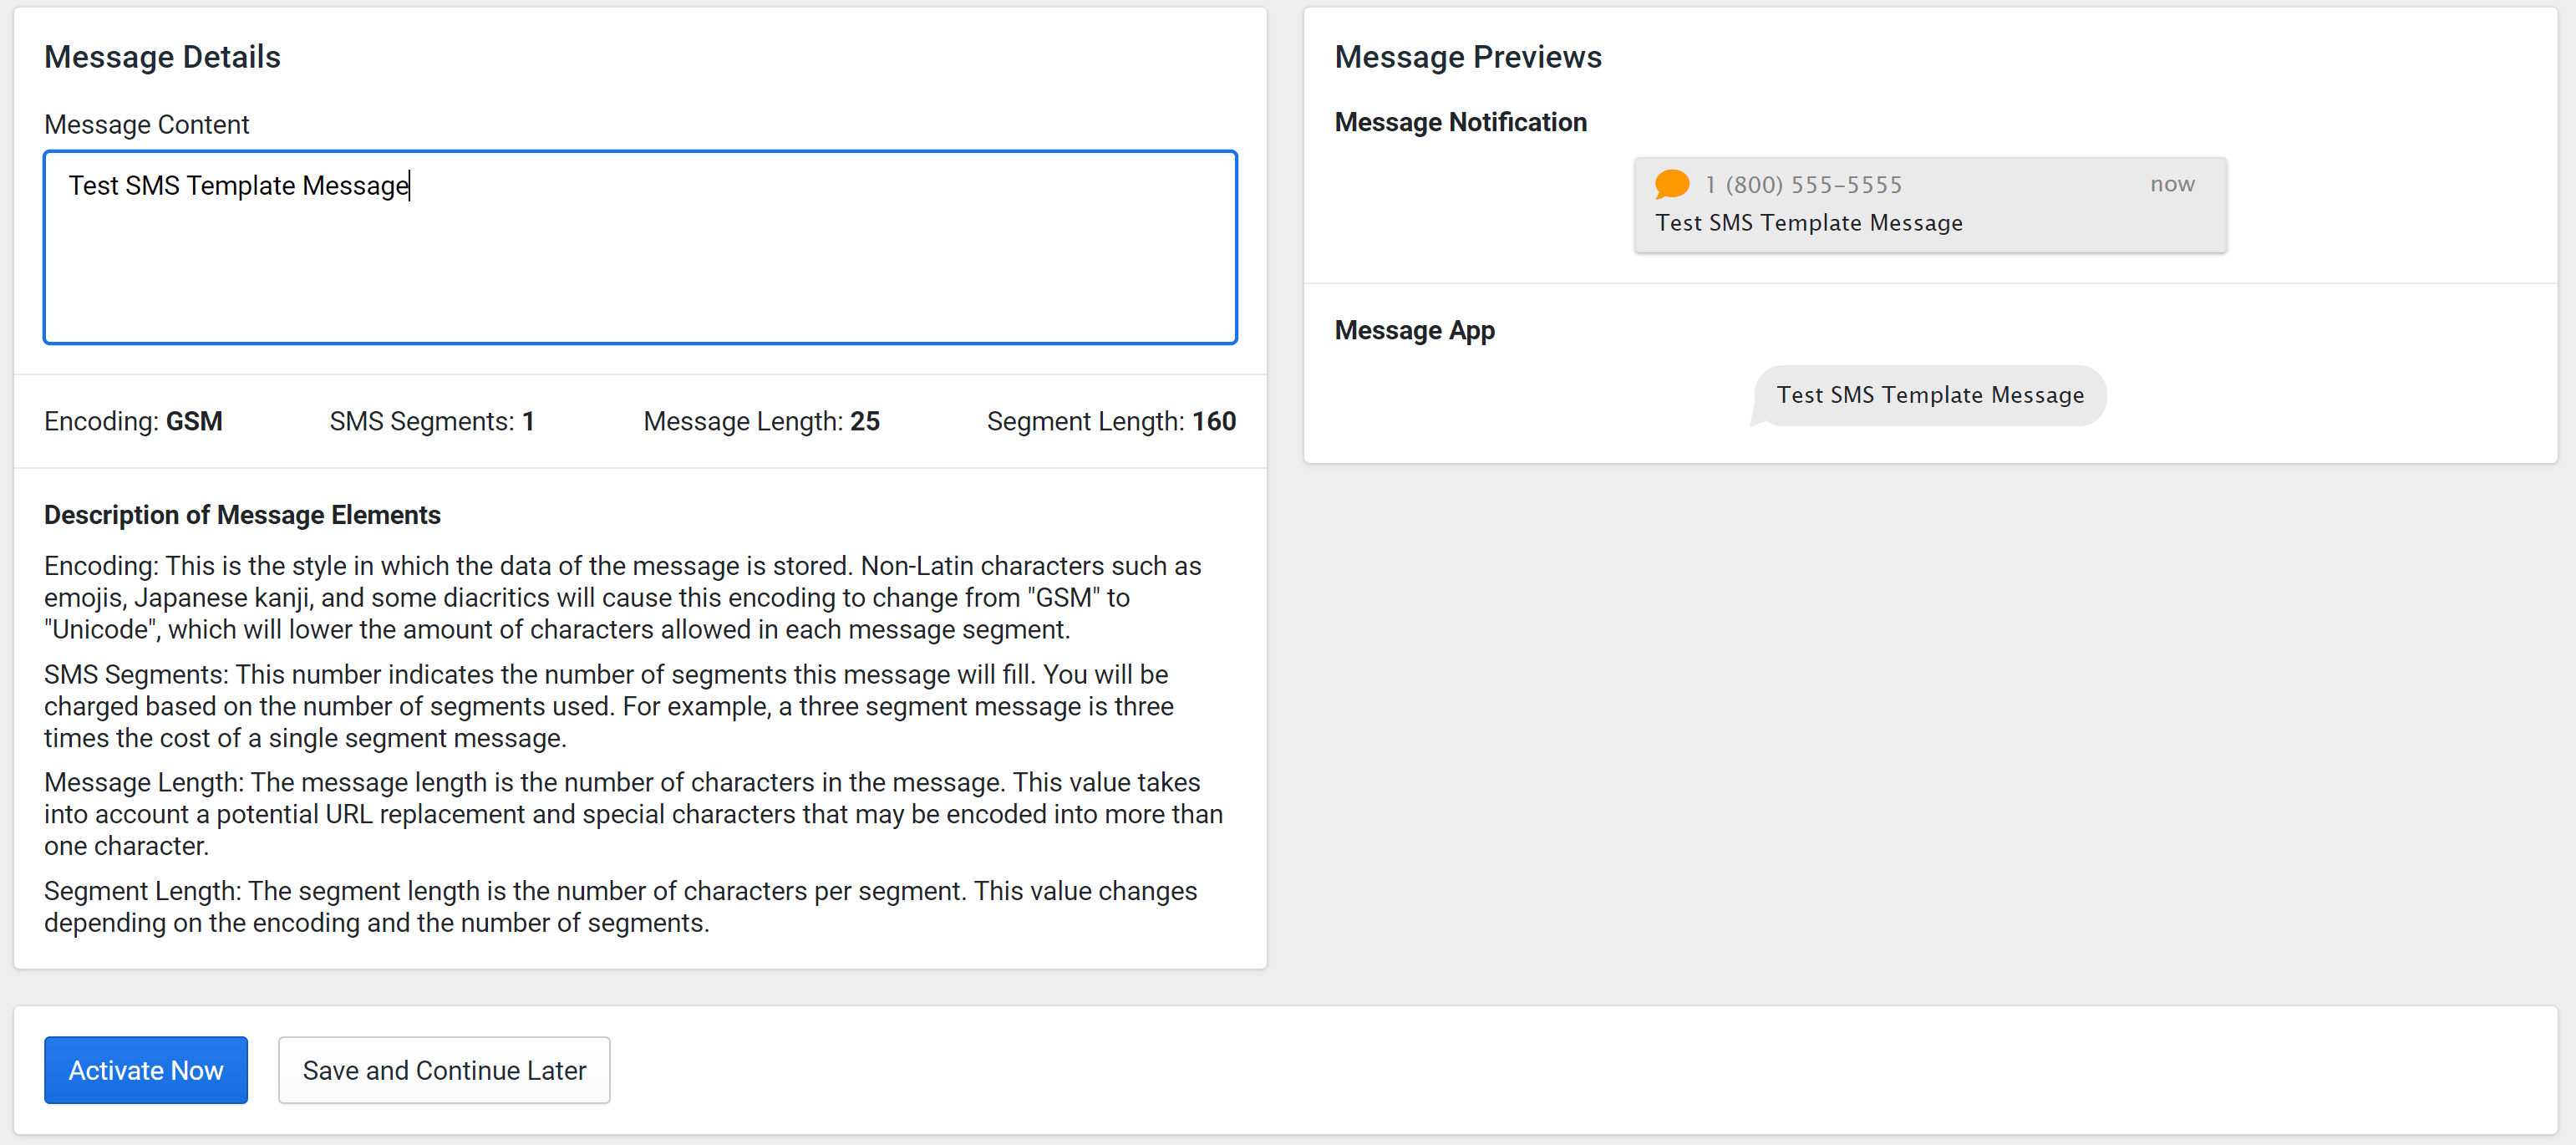Click the Message Length description paragraph
The image size is (2576, 1145).
633,814
